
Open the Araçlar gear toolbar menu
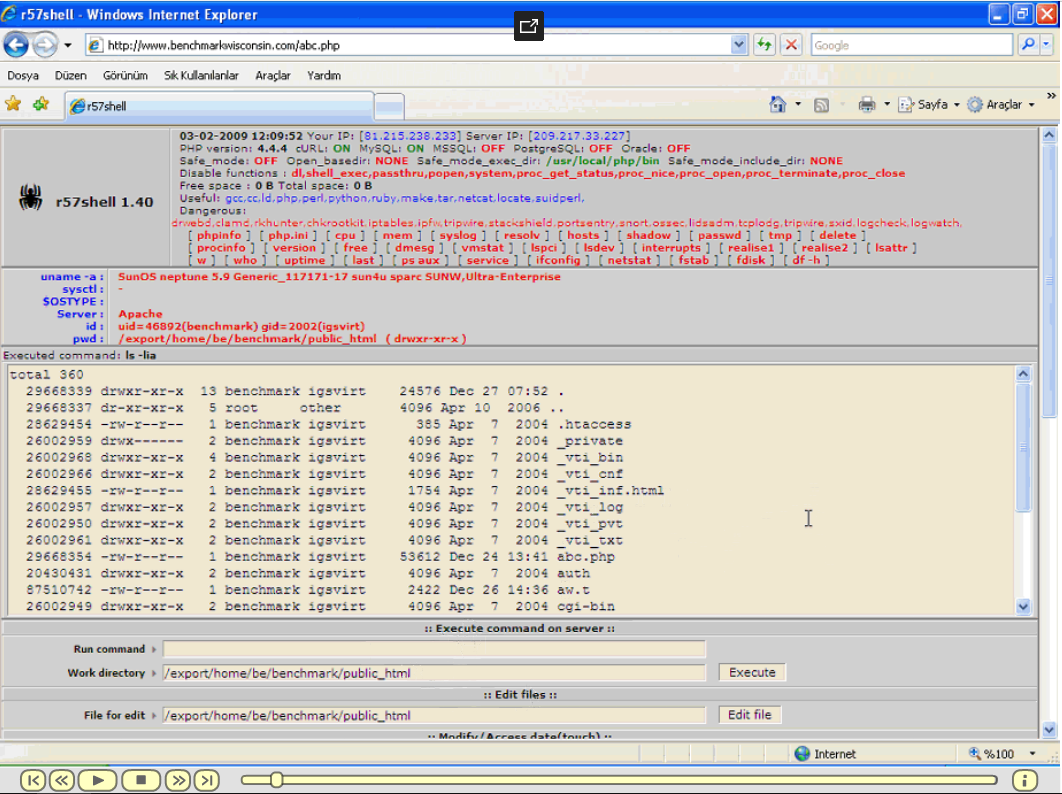1001,104
